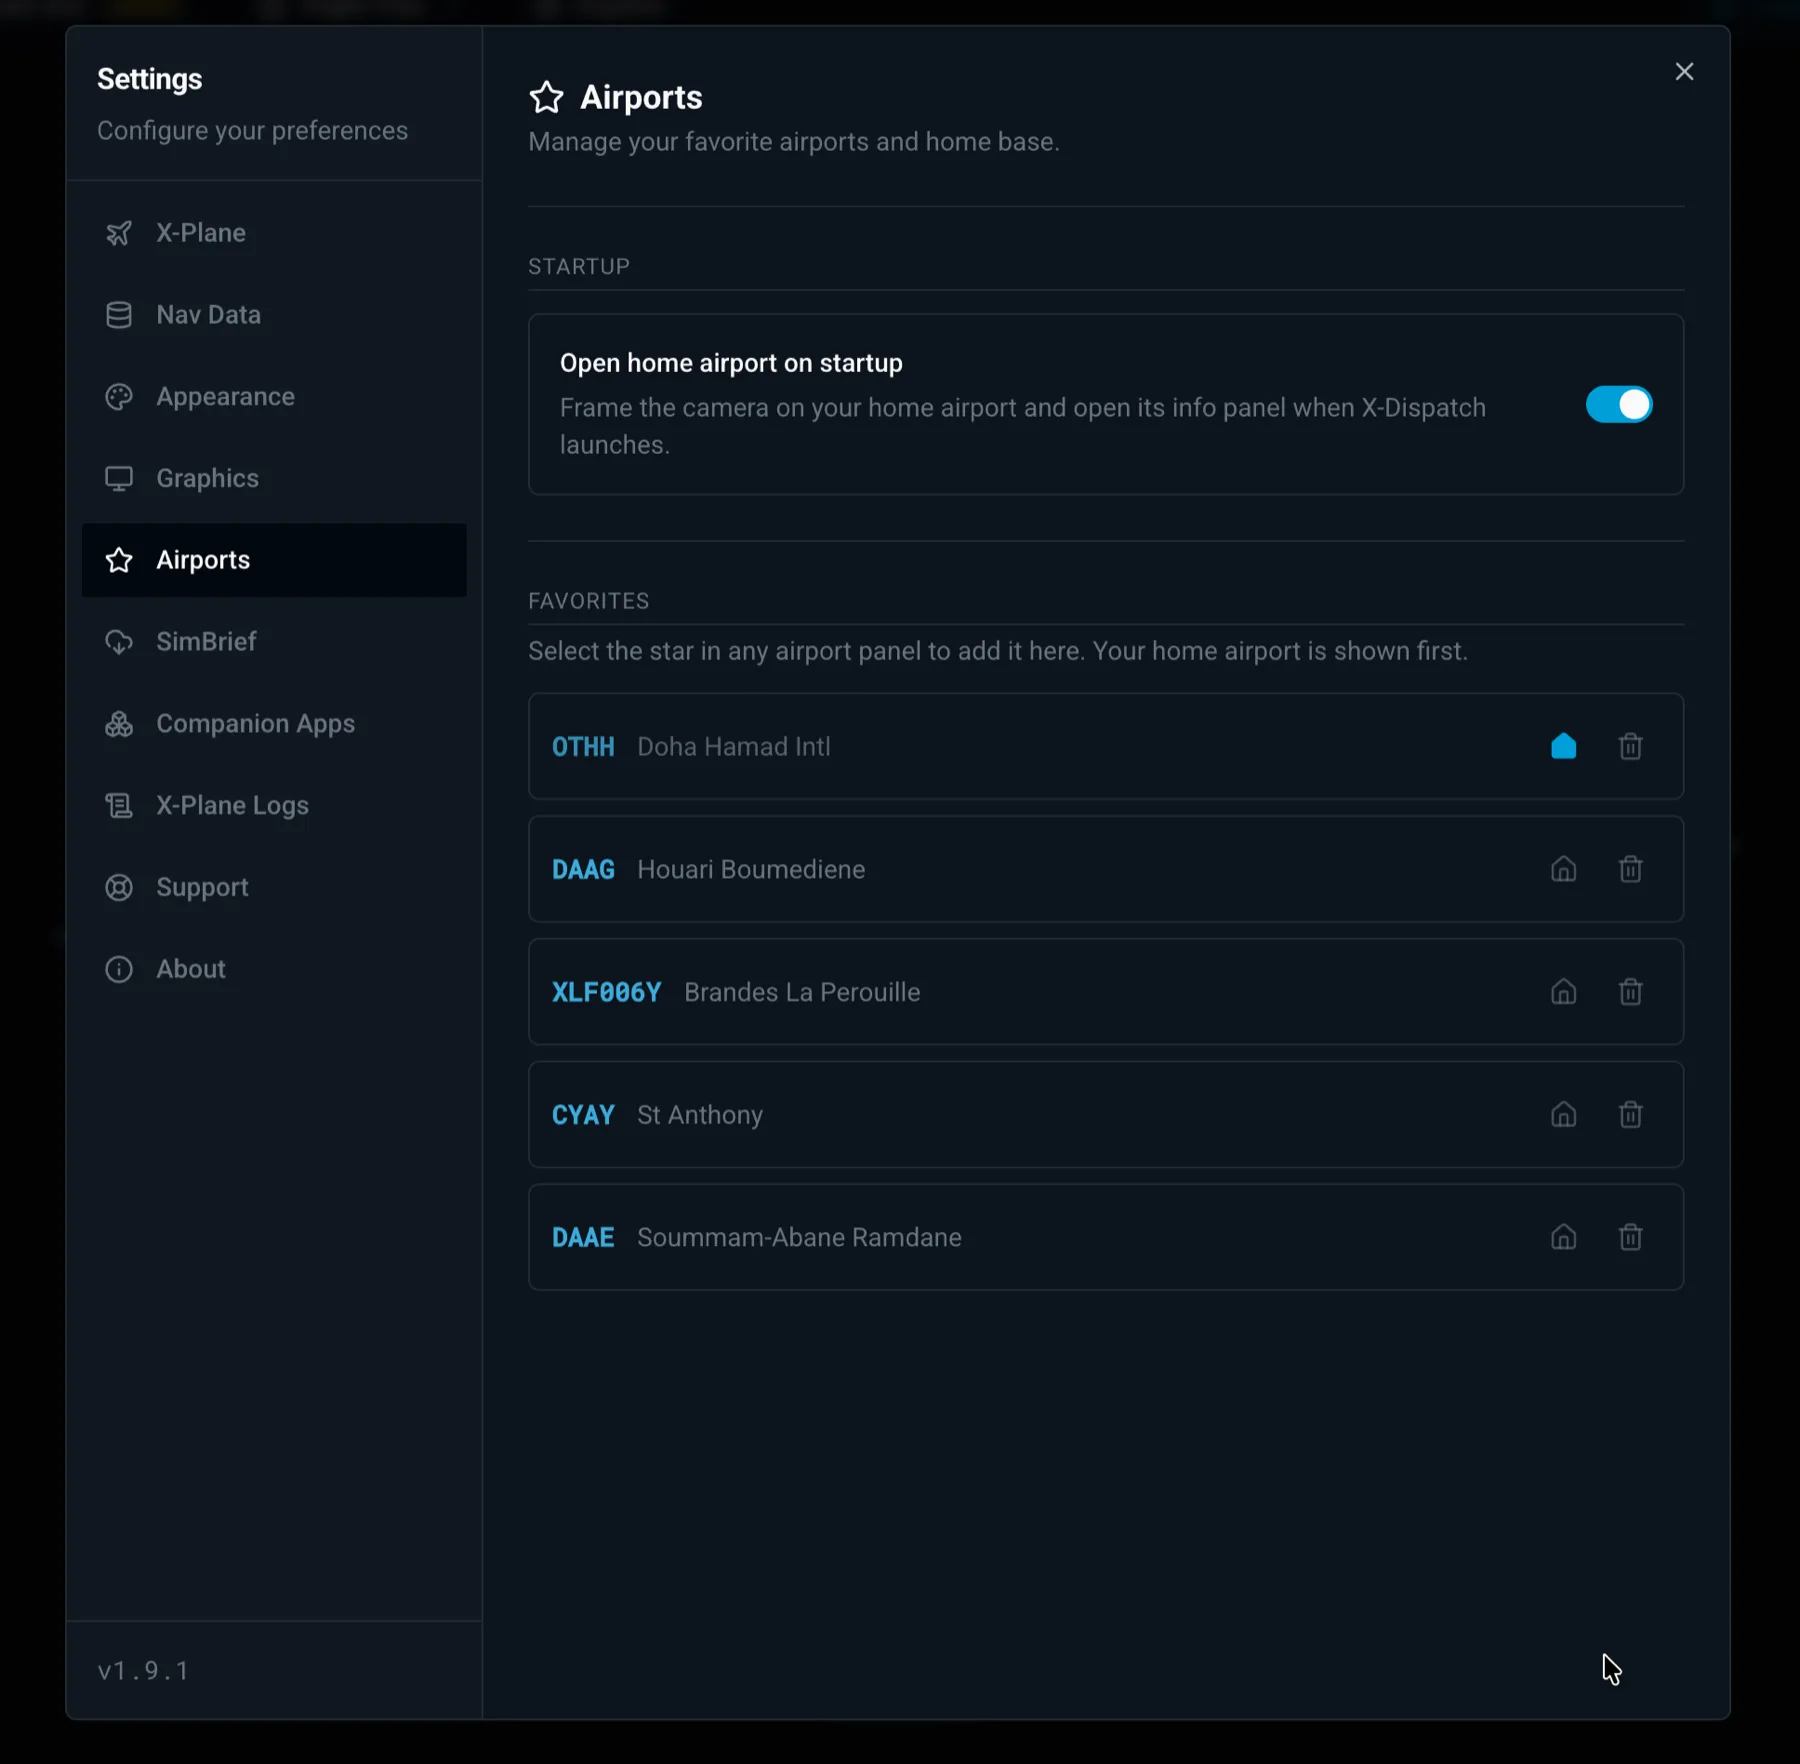This screenshot has width=1800, height=1764.
Task: Open the X-Plane settings section
Action: coord(274,233)
